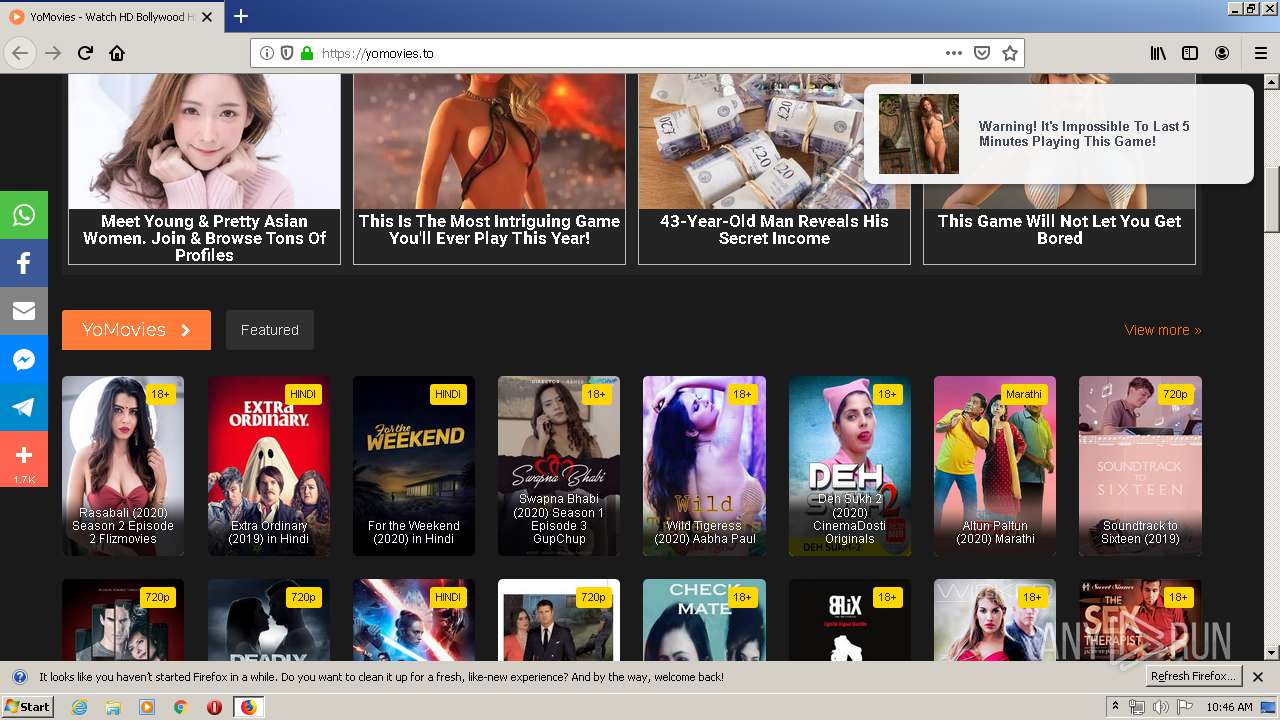
Task: Show hidden system tray icons
Action: [1116, 707]
